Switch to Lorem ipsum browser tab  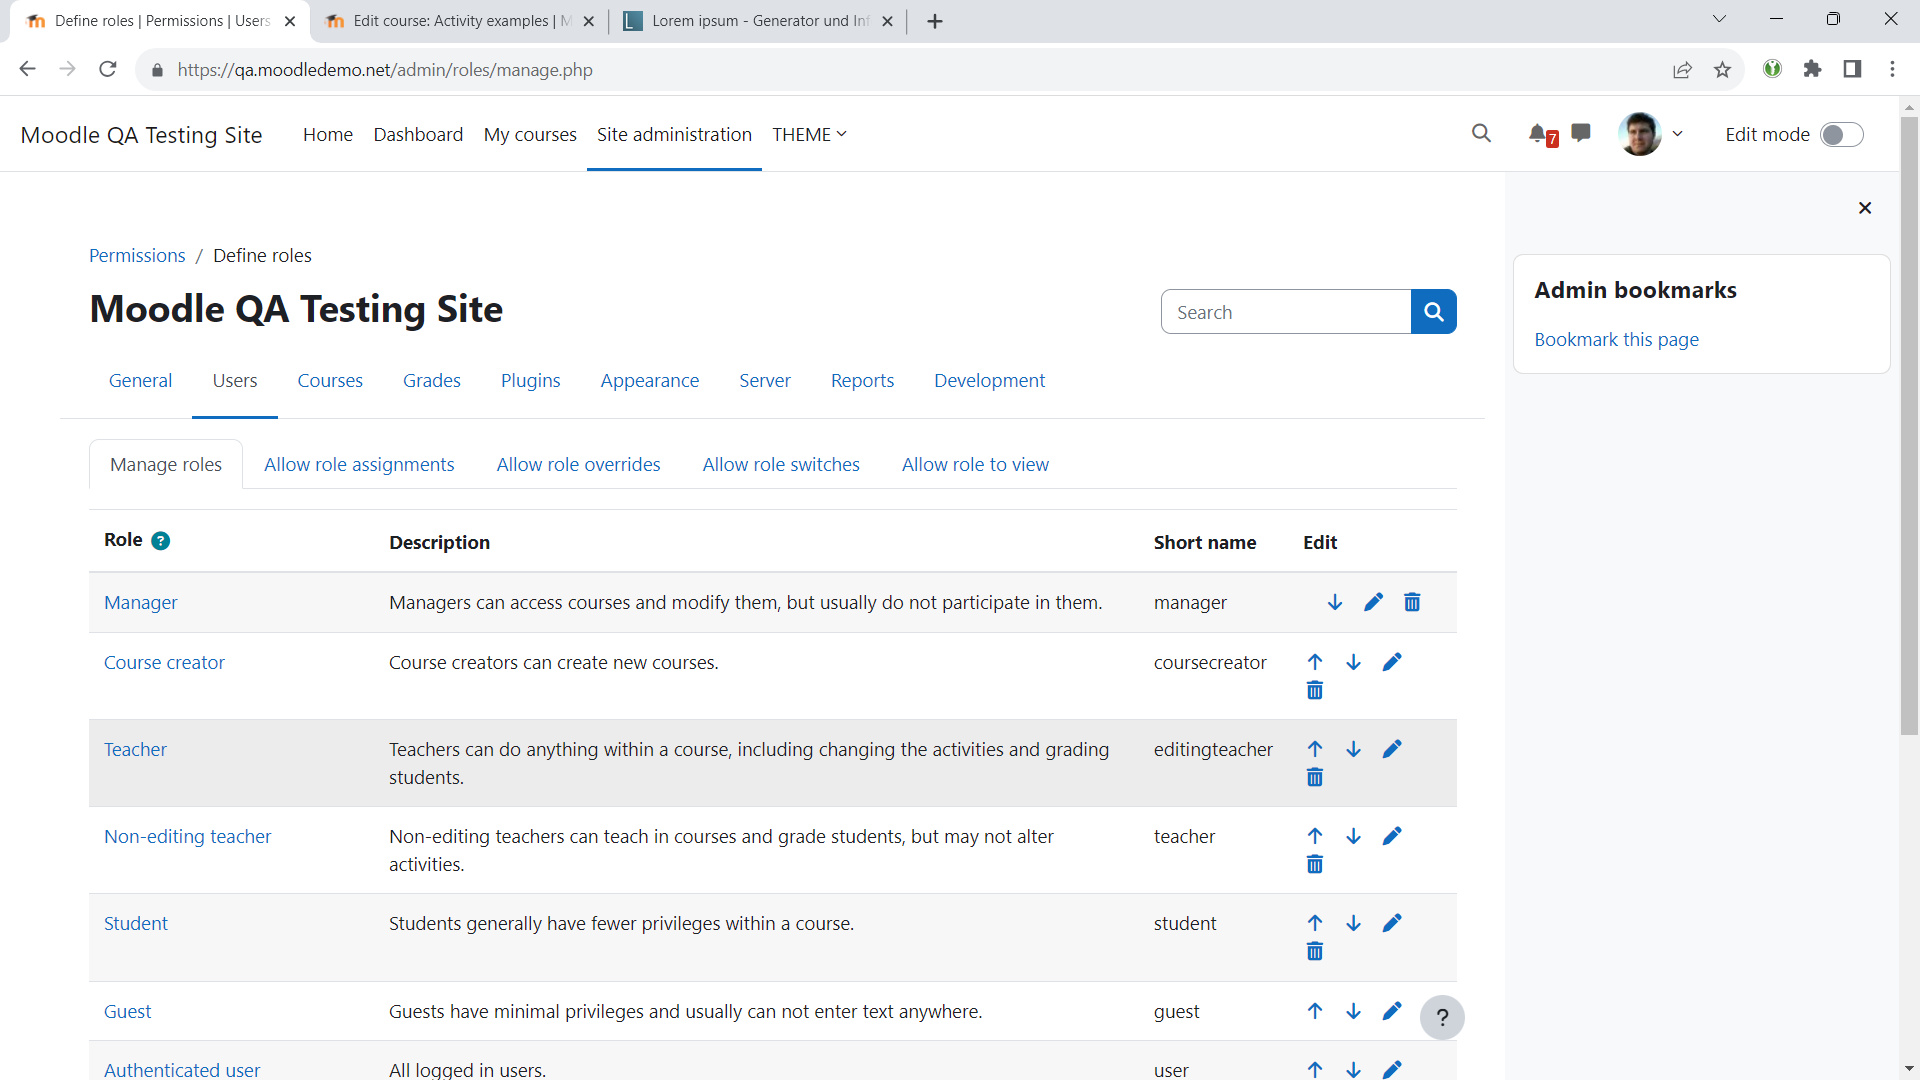pos(757,21)
